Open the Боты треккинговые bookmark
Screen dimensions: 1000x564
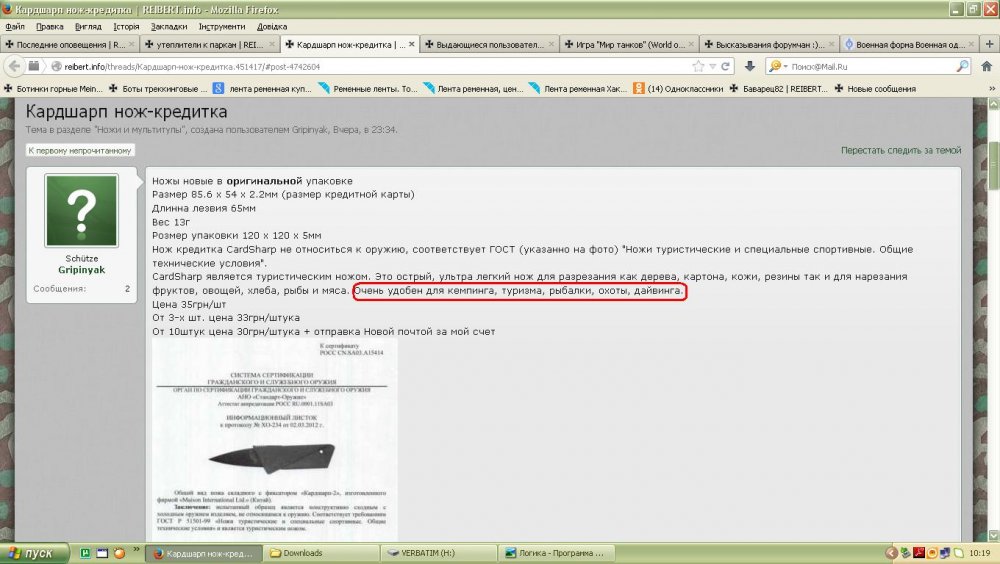point(158,89)
